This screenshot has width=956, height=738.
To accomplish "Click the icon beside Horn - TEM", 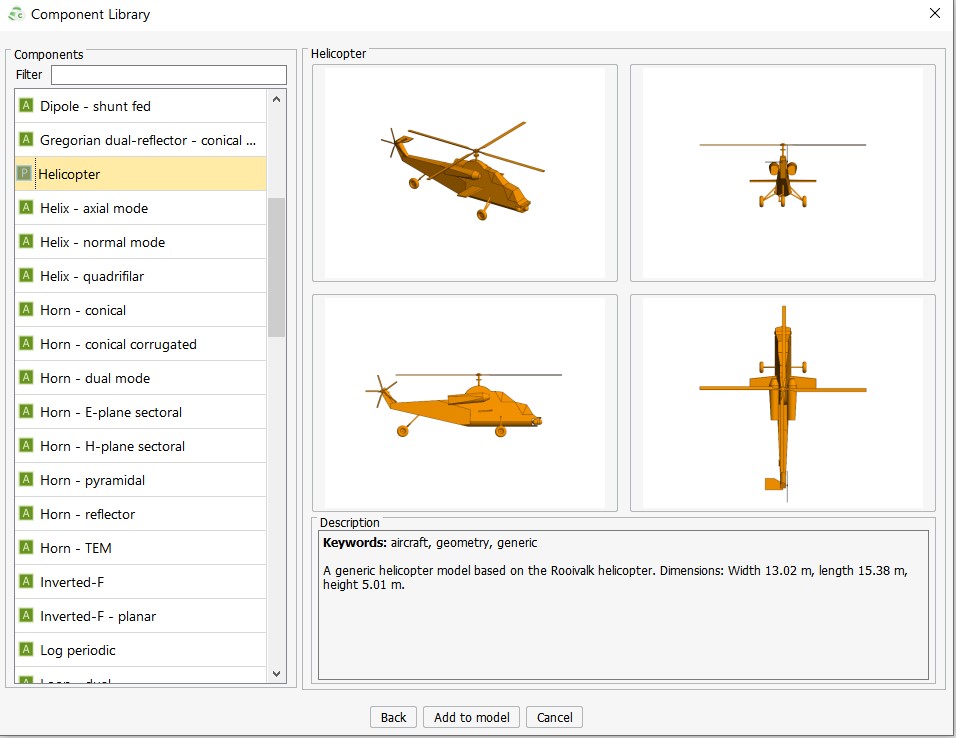I will tap(26, 548).
